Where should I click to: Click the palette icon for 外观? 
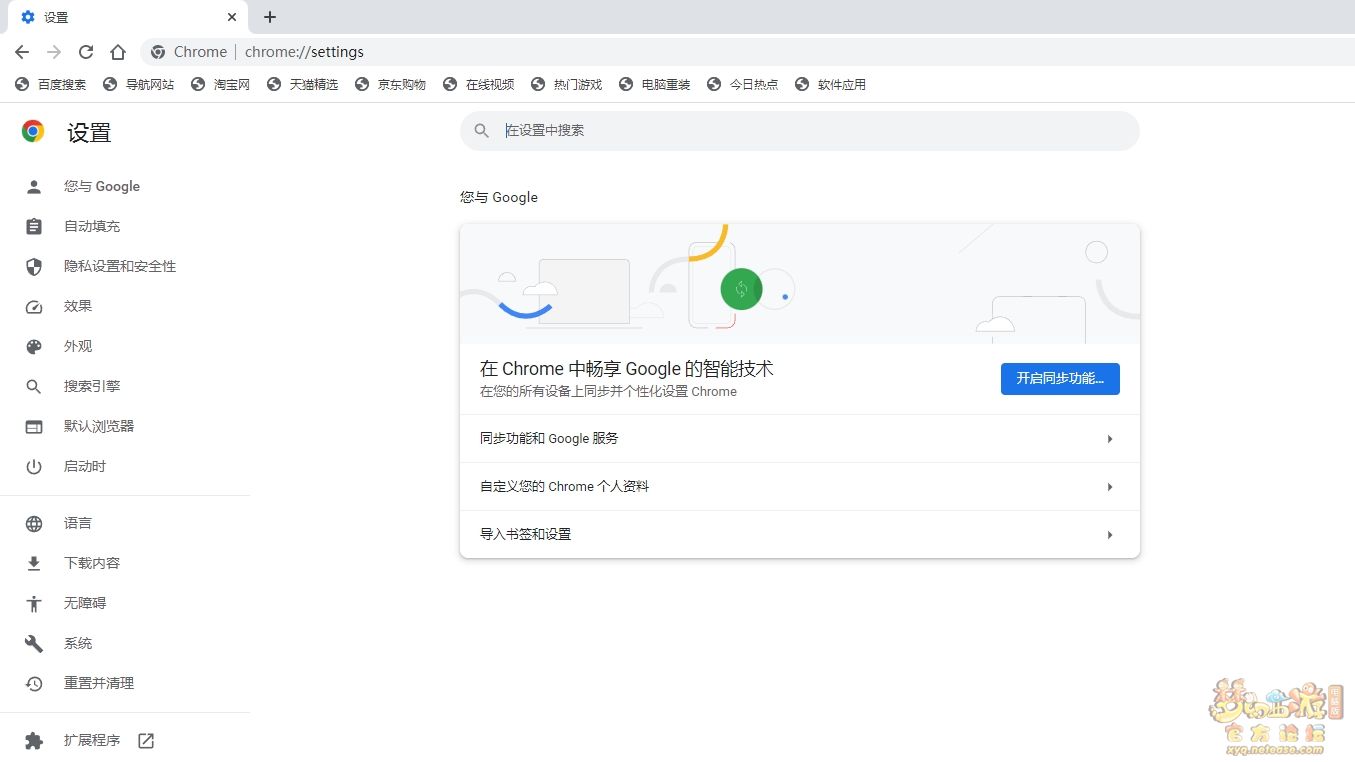(34, 346)
